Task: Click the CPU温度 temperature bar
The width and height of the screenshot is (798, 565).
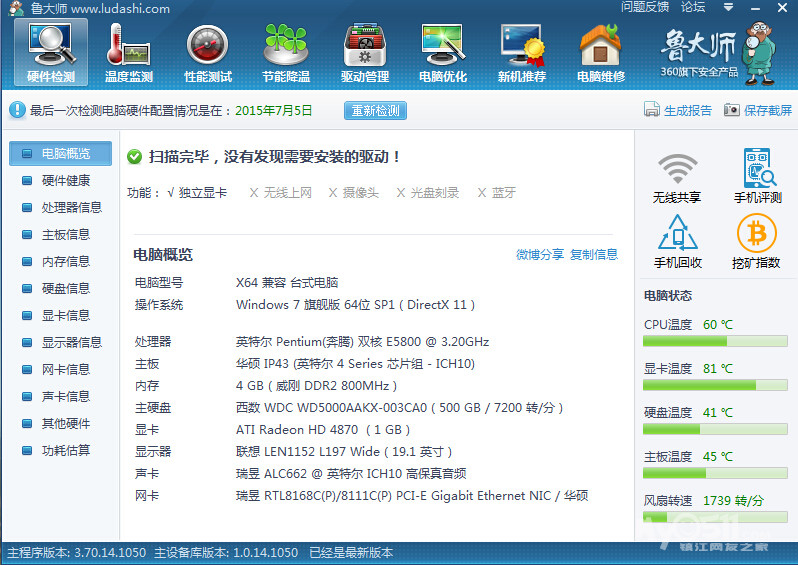Action: (x=715, y=342)
